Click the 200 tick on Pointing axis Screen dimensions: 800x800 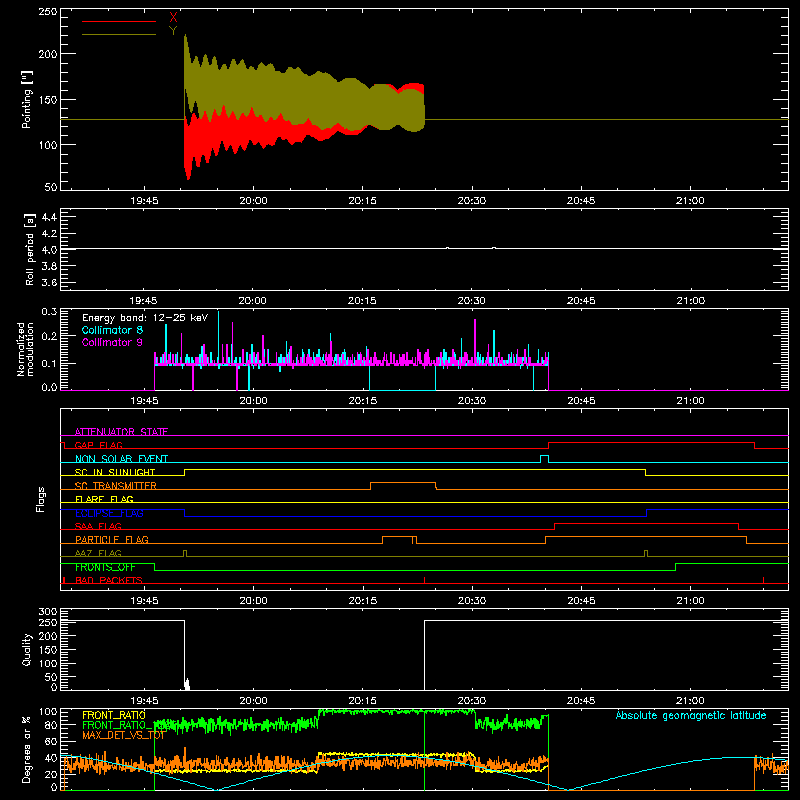tap(48, 54)
